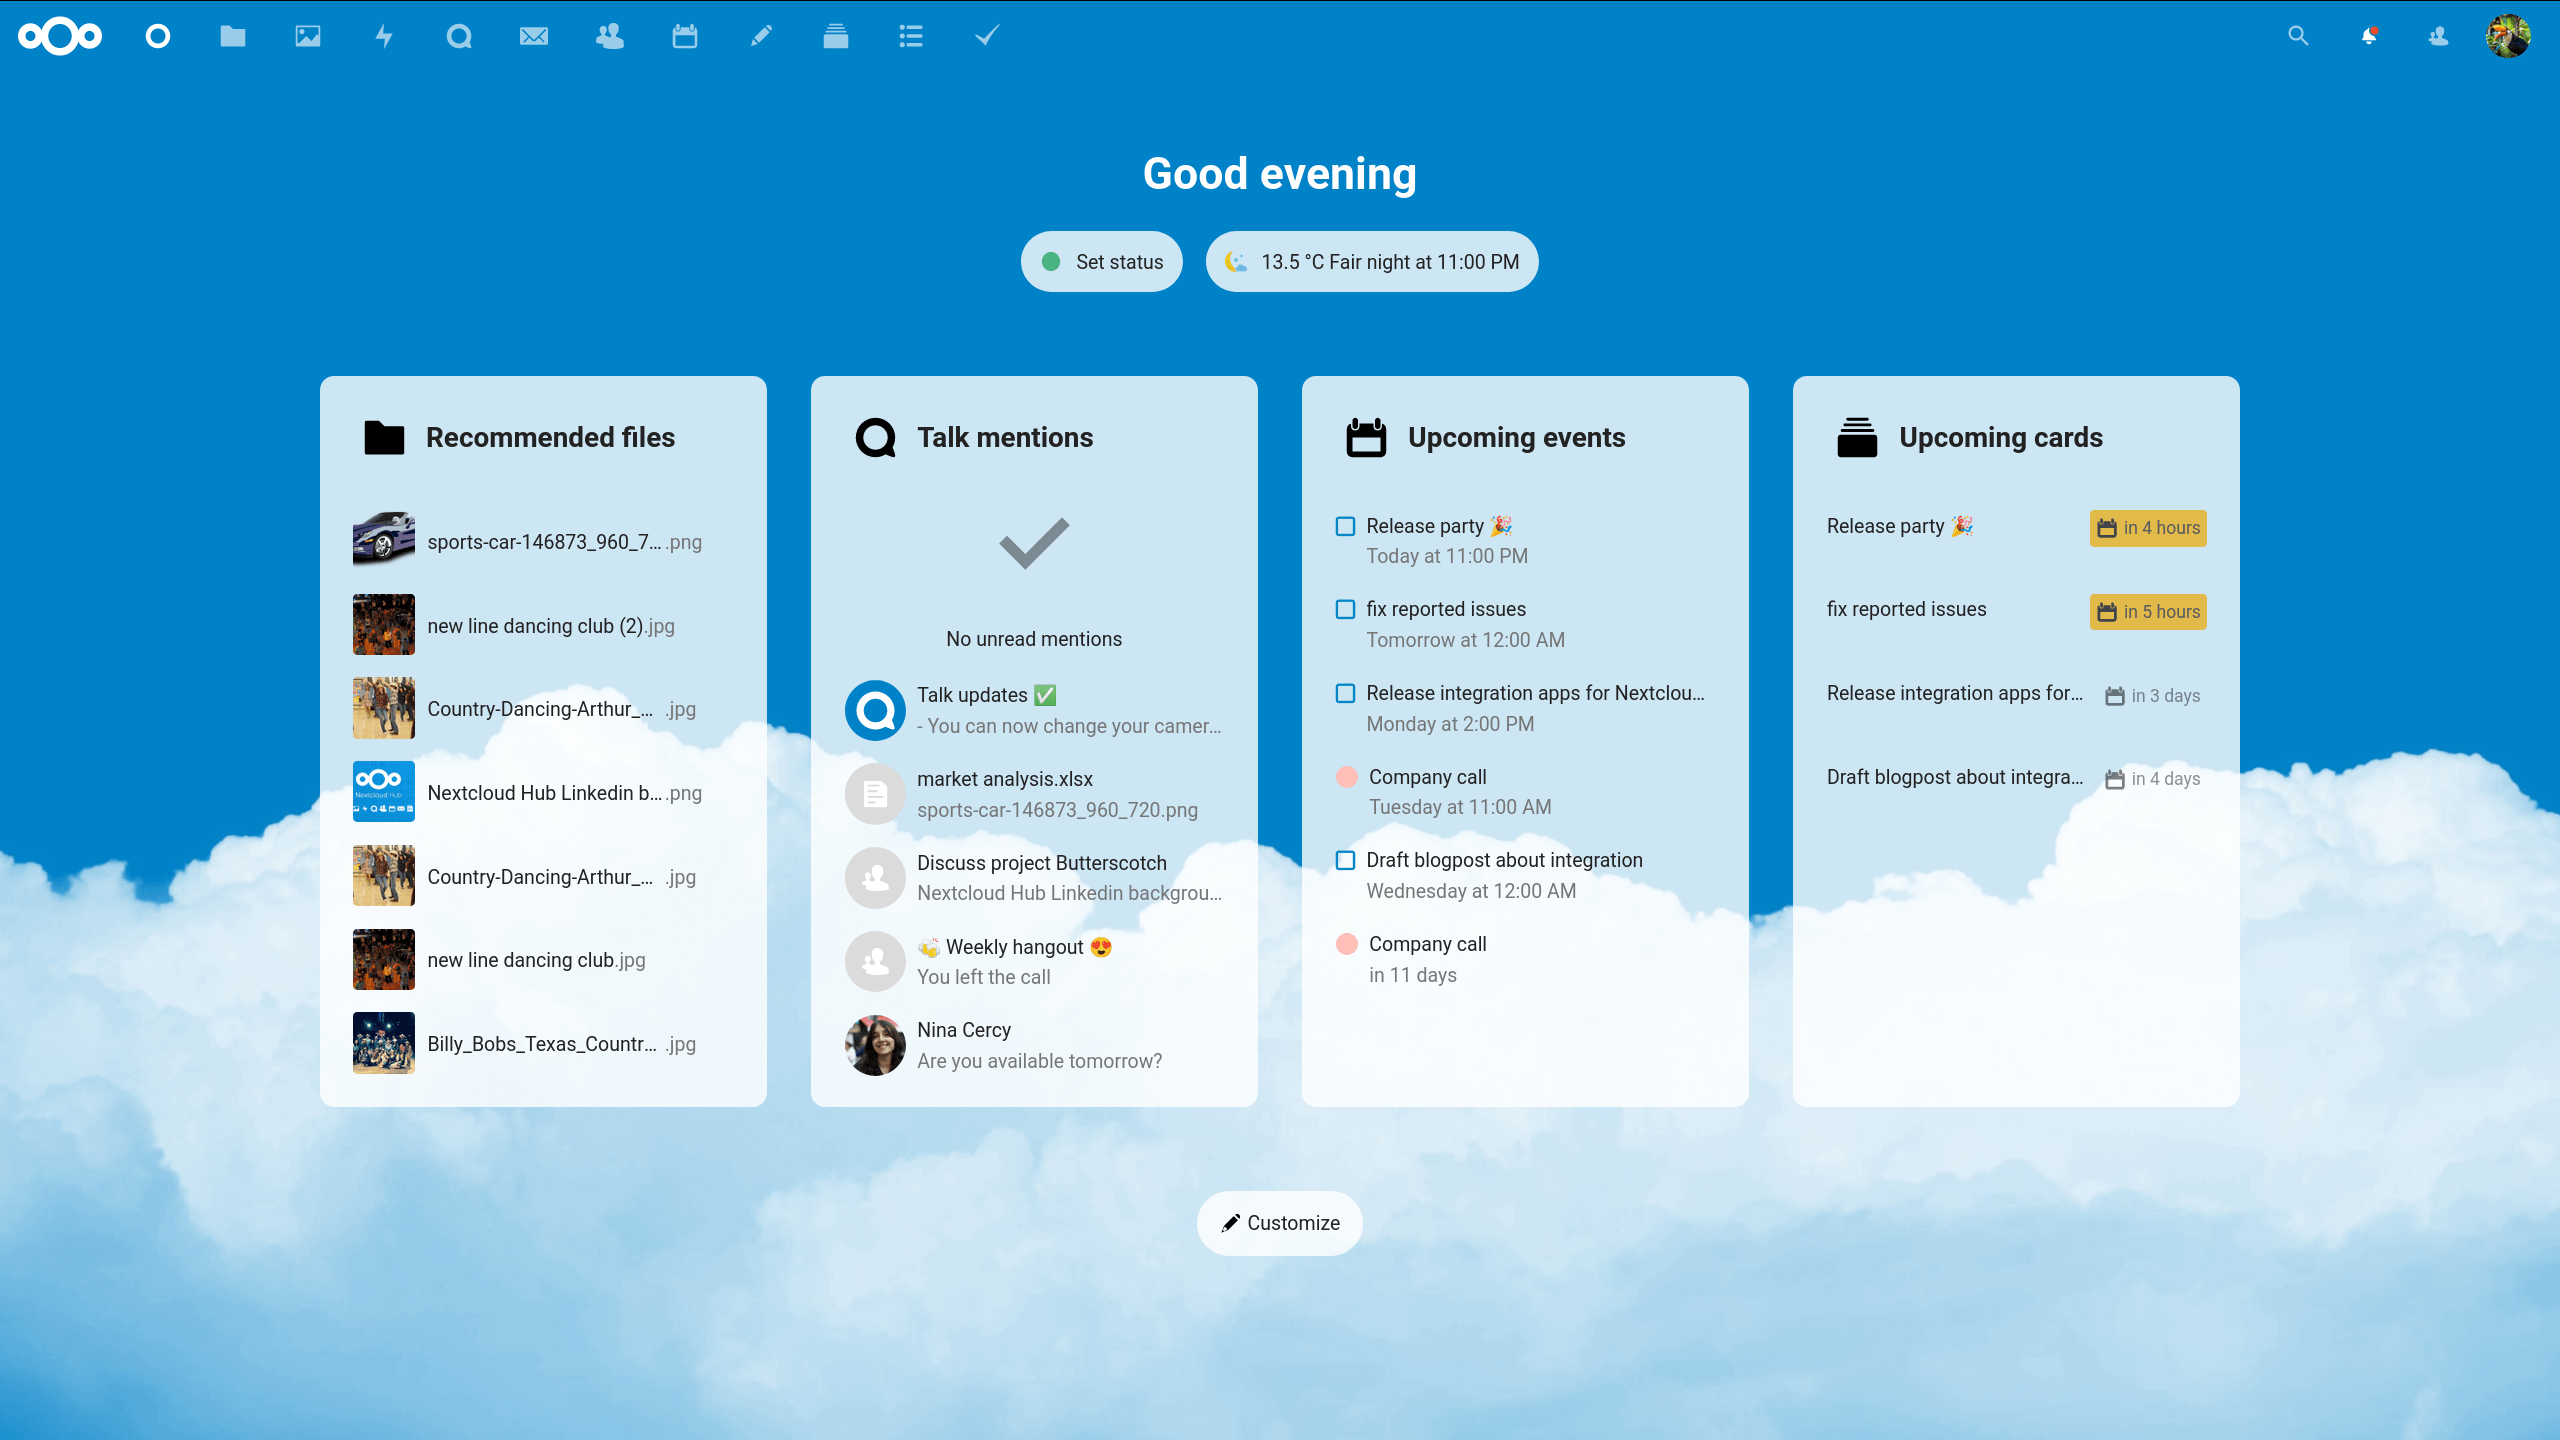This screenshot has height=1440, width=2560.
Task: Open the Photos app icon
Action: pyautogui.click(x=308, y=35)
